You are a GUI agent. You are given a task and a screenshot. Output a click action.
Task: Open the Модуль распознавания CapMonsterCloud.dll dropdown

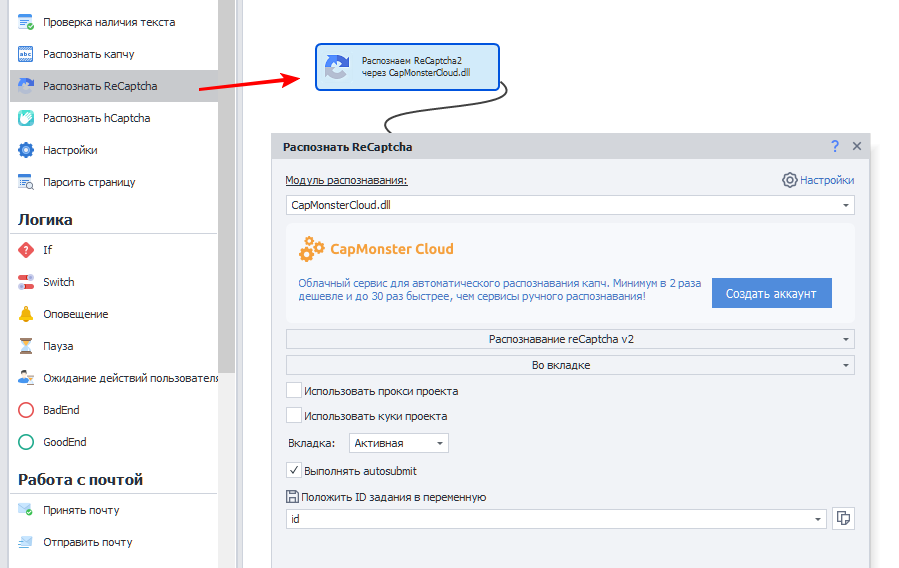click(570, 205)
